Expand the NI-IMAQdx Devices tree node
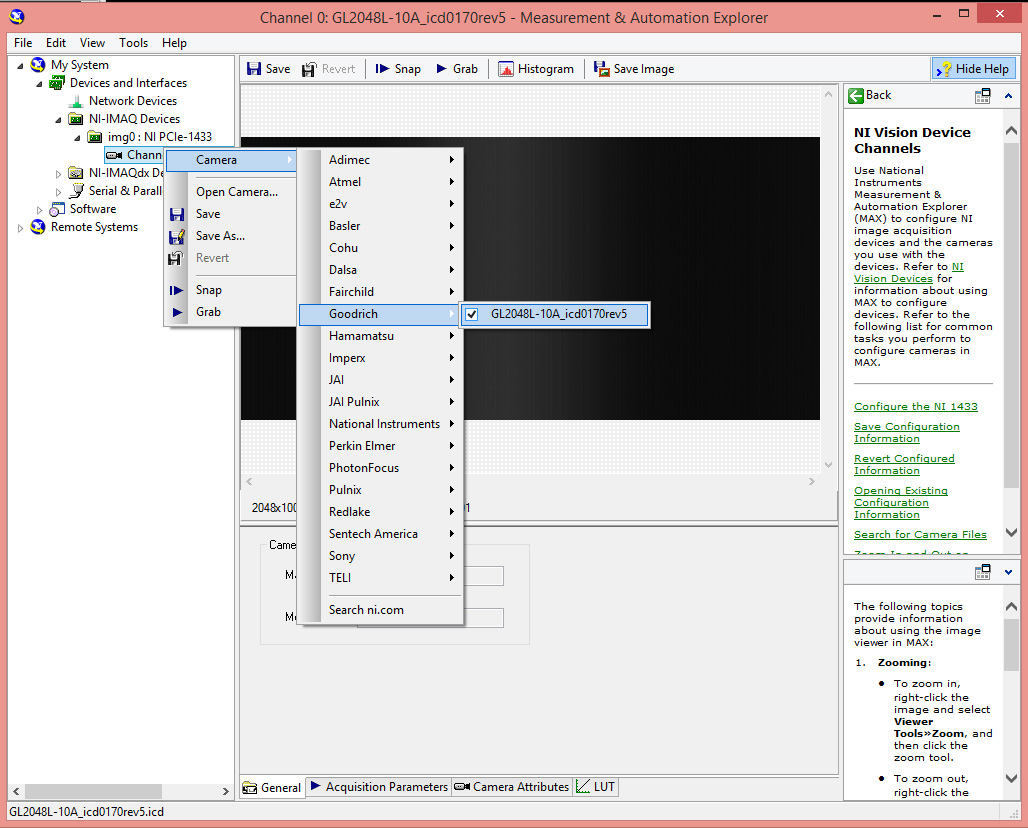 [x=59, y=173]
